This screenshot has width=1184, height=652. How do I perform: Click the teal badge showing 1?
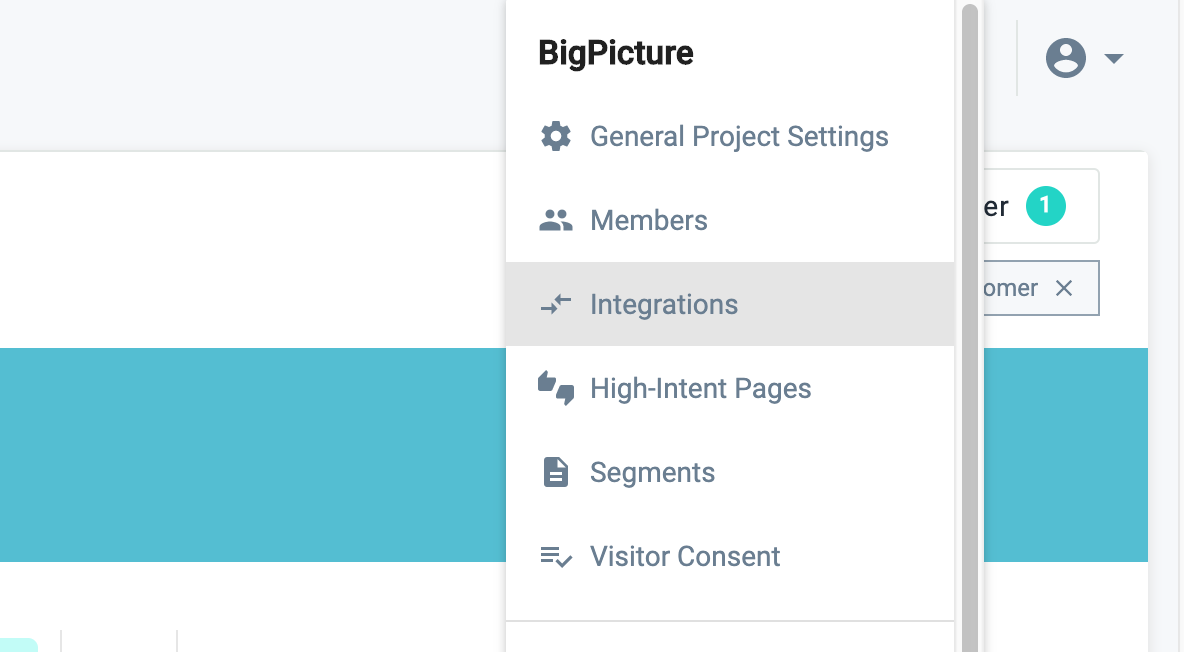pos(1046,206)
